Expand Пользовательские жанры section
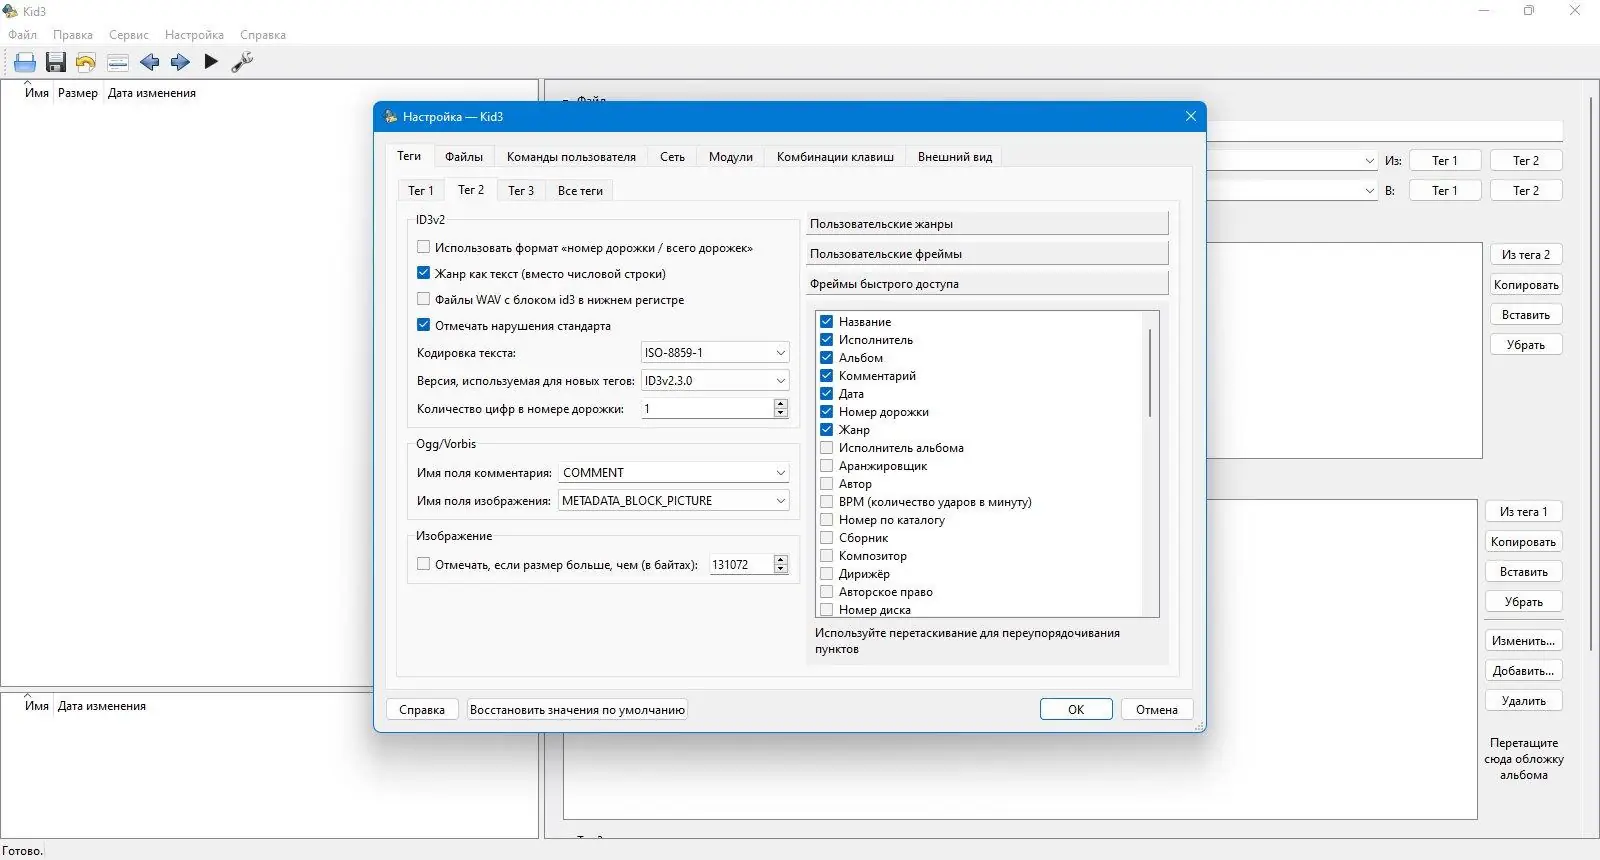 [x=987, y=224]
